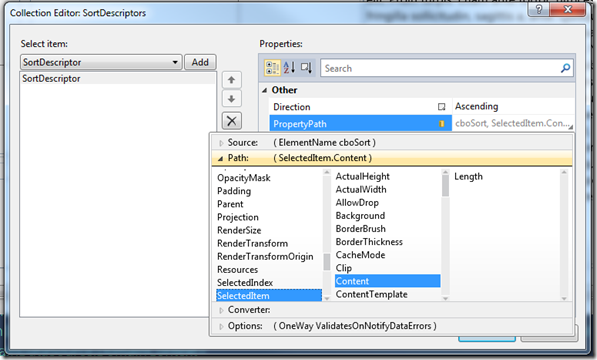Switch to alphabetical sort icon in Properties
The width and height of the screenshot is (597, 360).
[289, 68]
